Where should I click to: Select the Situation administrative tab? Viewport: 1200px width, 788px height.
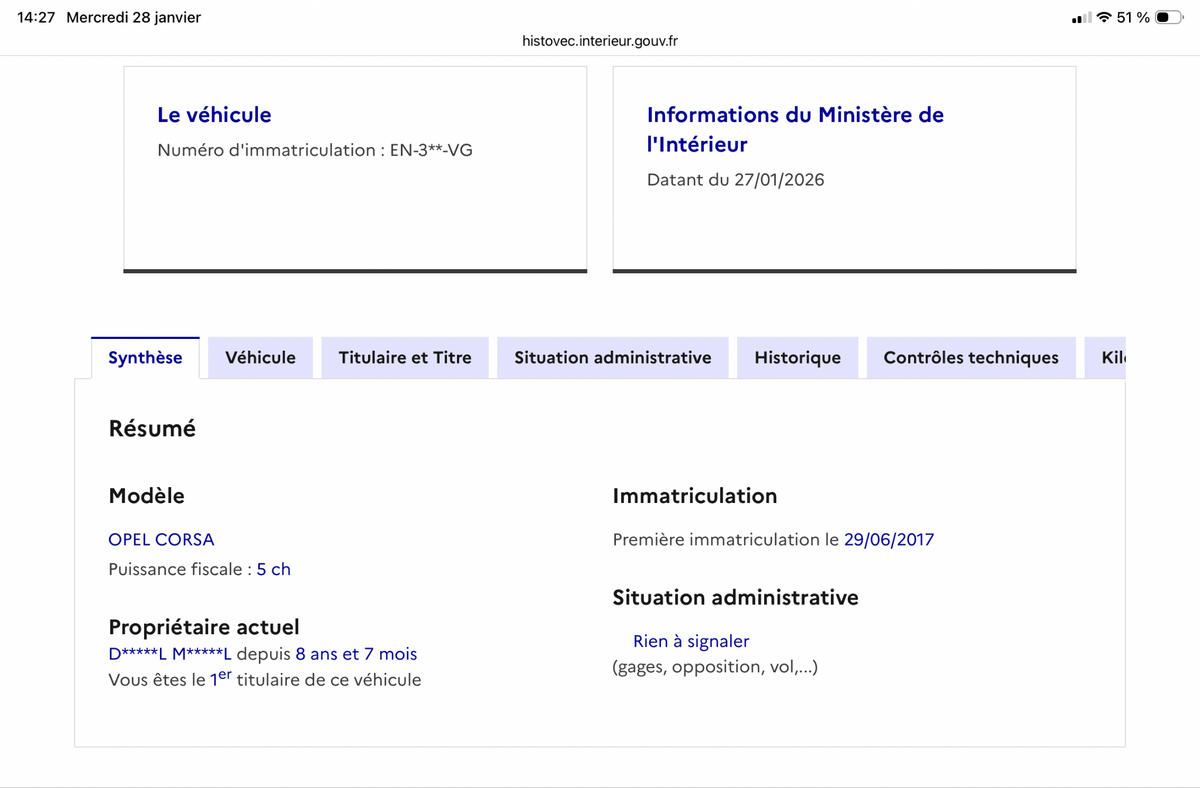click(x=612, y=357)
